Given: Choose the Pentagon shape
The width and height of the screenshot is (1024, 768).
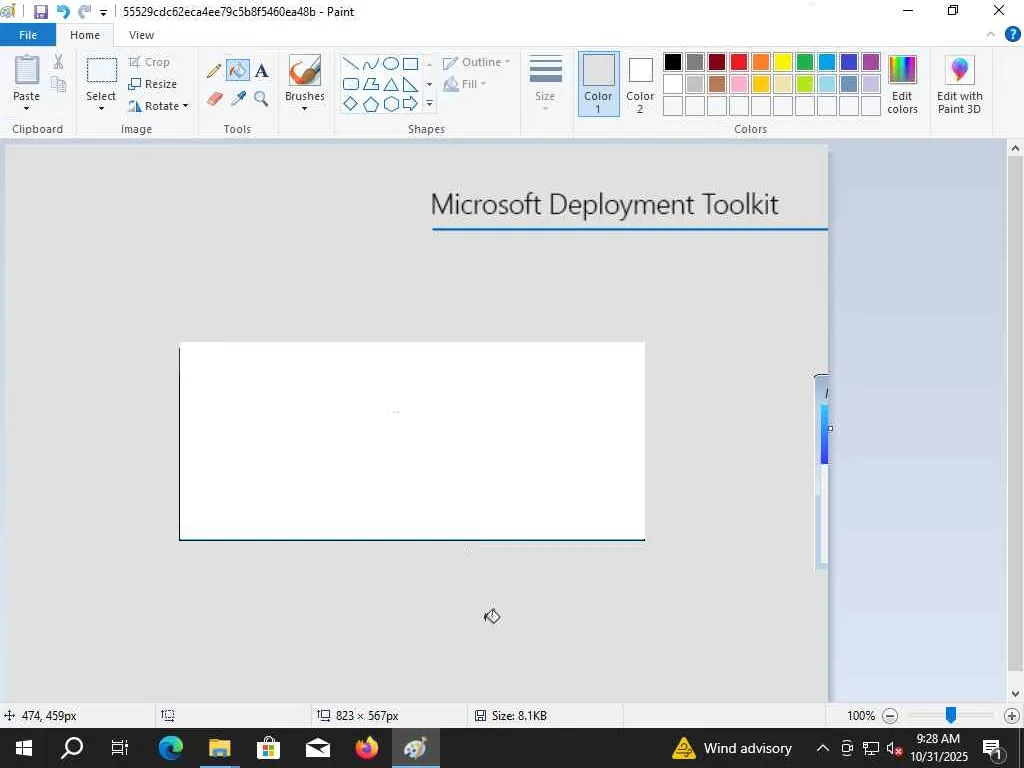Looking at the screenshot, I should coord(371,103).
